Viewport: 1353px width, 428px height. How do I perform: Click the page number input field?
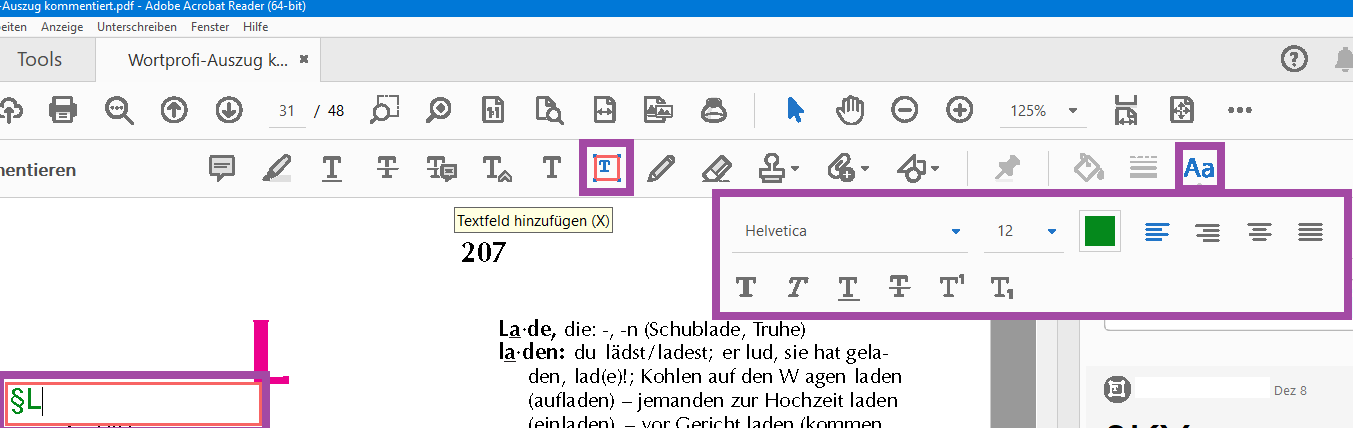coord(287,111)
